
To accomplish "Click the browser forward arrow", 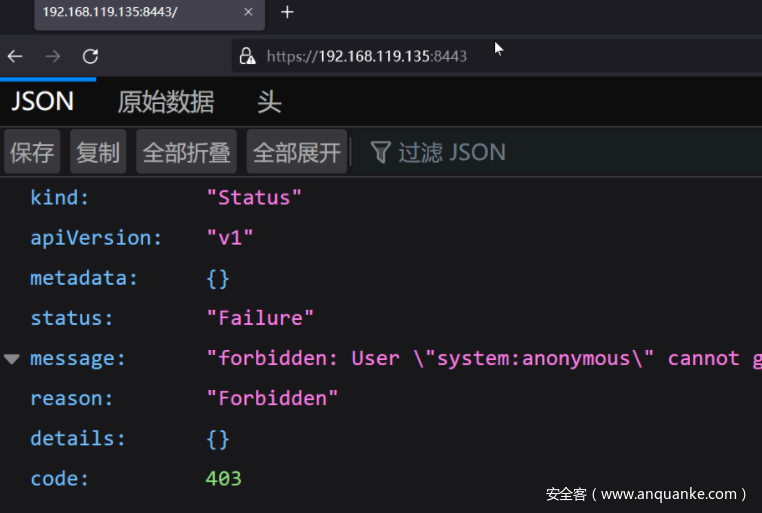I will 52,56.
